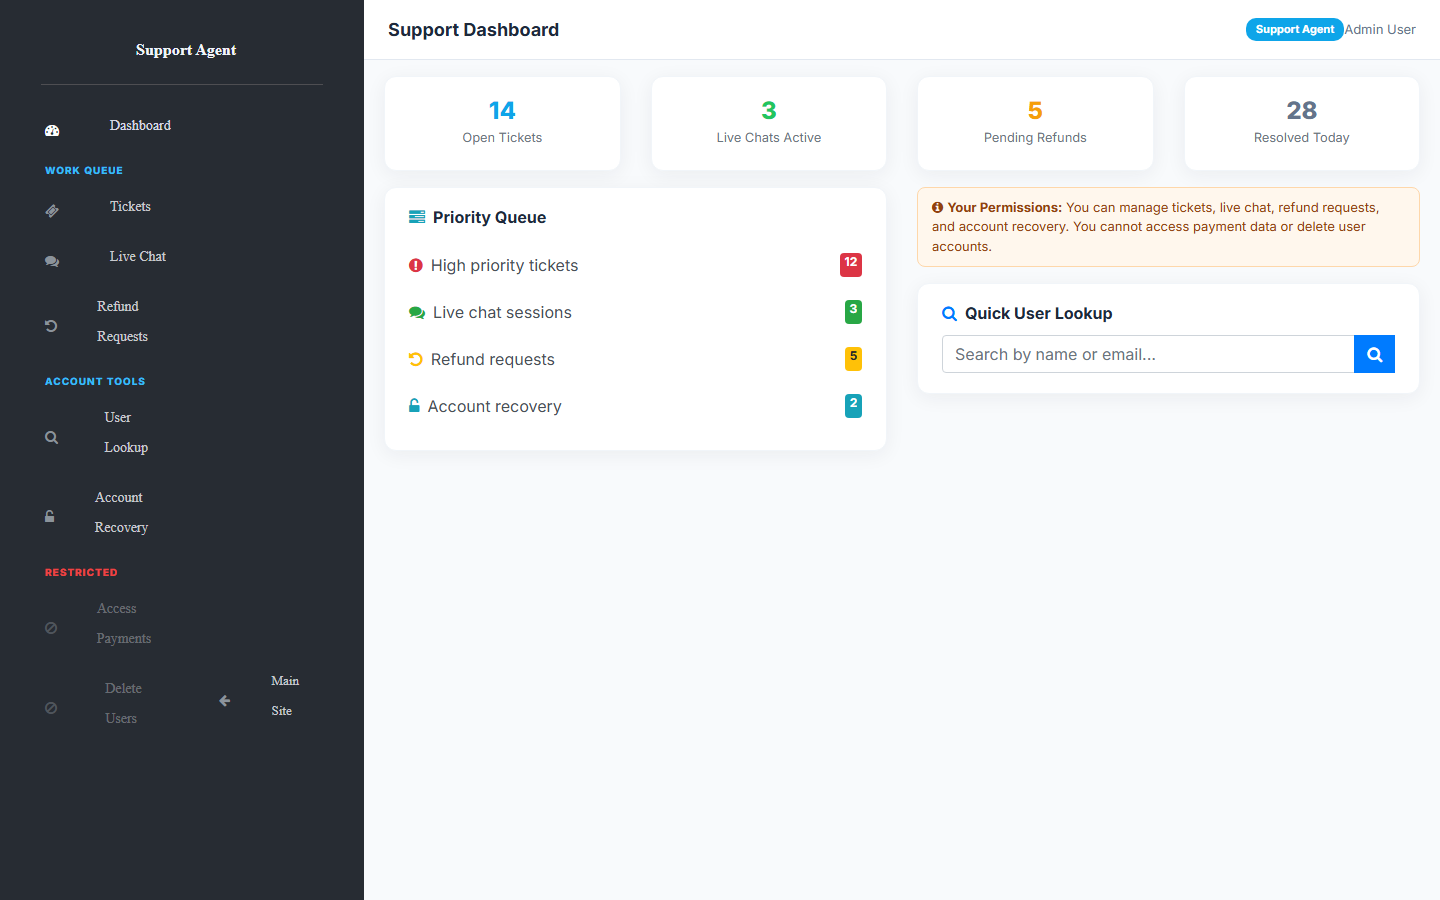Click the back arrow icon beside Main Site
Image resolution: width=1440 pixels, height=900 pixels.
225,701
